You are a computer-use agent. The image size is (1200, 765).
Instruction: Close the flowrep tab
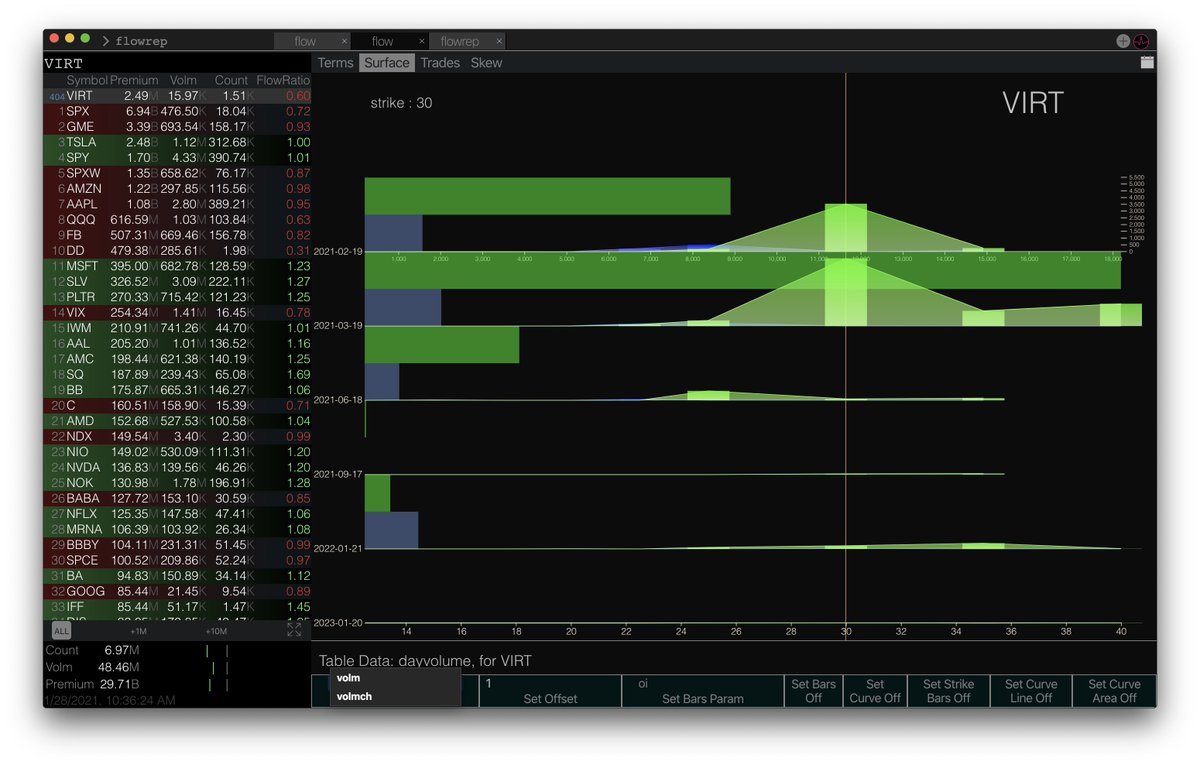499,41
